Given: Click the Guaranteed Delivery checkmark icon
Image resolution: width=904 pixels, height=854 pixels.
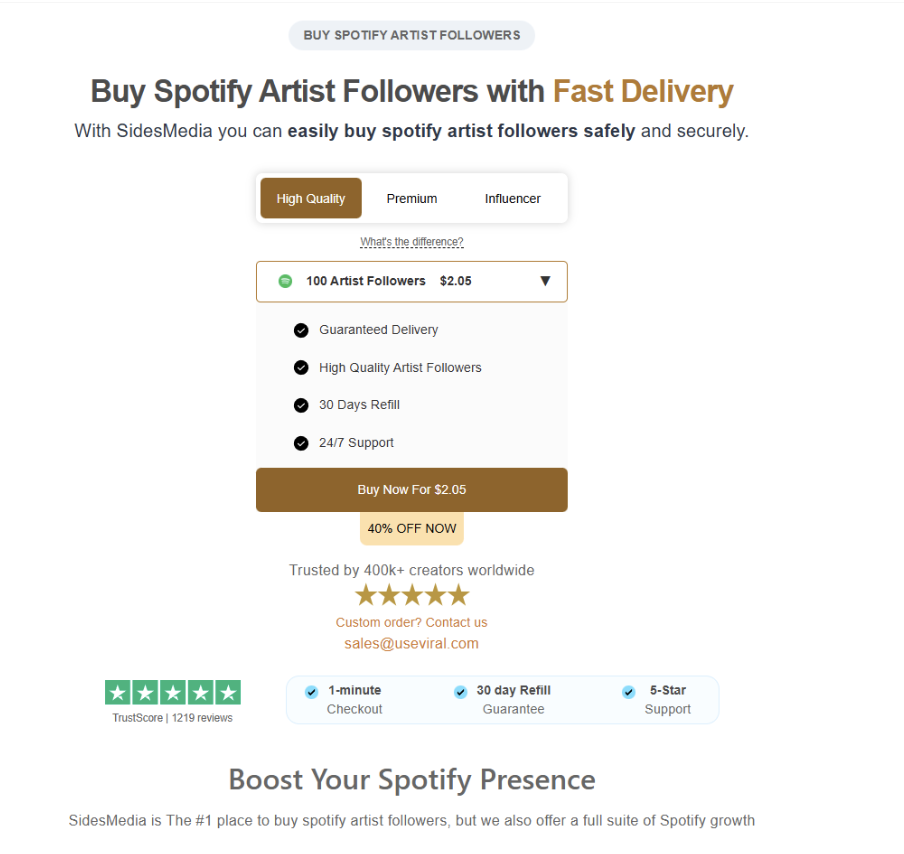Looking at the screenshot, I should pyautogui.click(x=301, y=330).
